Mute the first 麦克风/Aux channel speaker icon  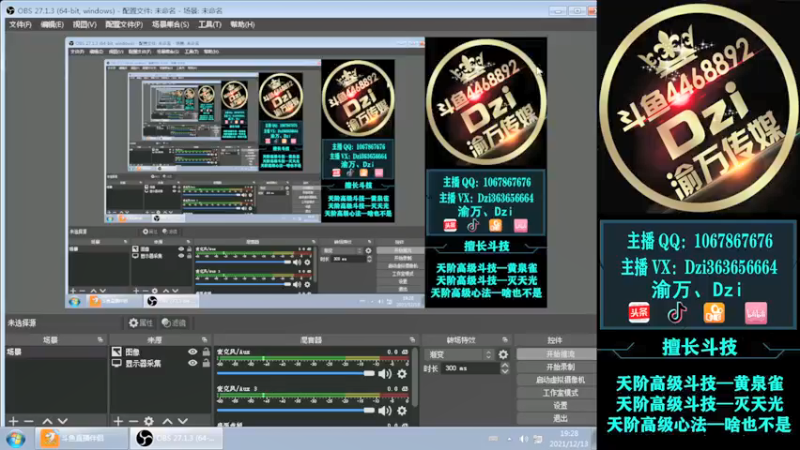point(385,374)
